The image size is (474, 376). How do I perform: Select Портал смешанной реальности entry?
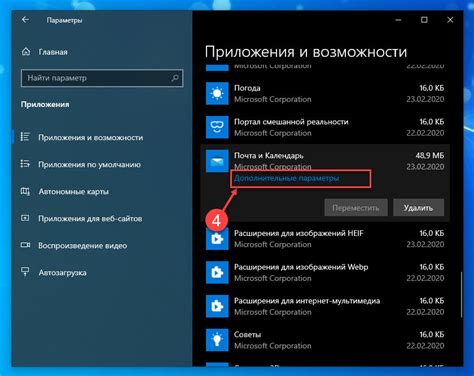(x=325, y=127)
